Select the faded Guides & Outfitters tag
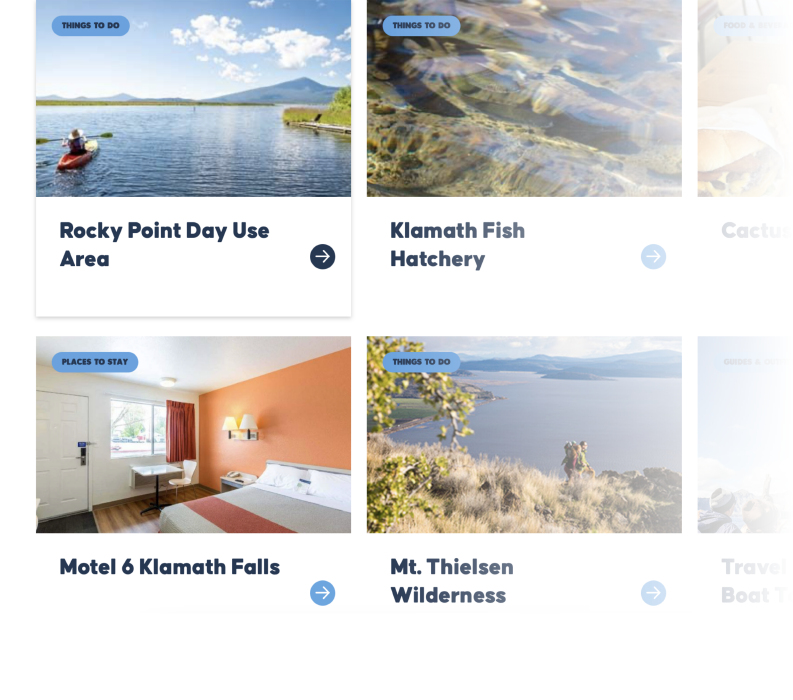The image size is (793, 700). click(753, 362)
